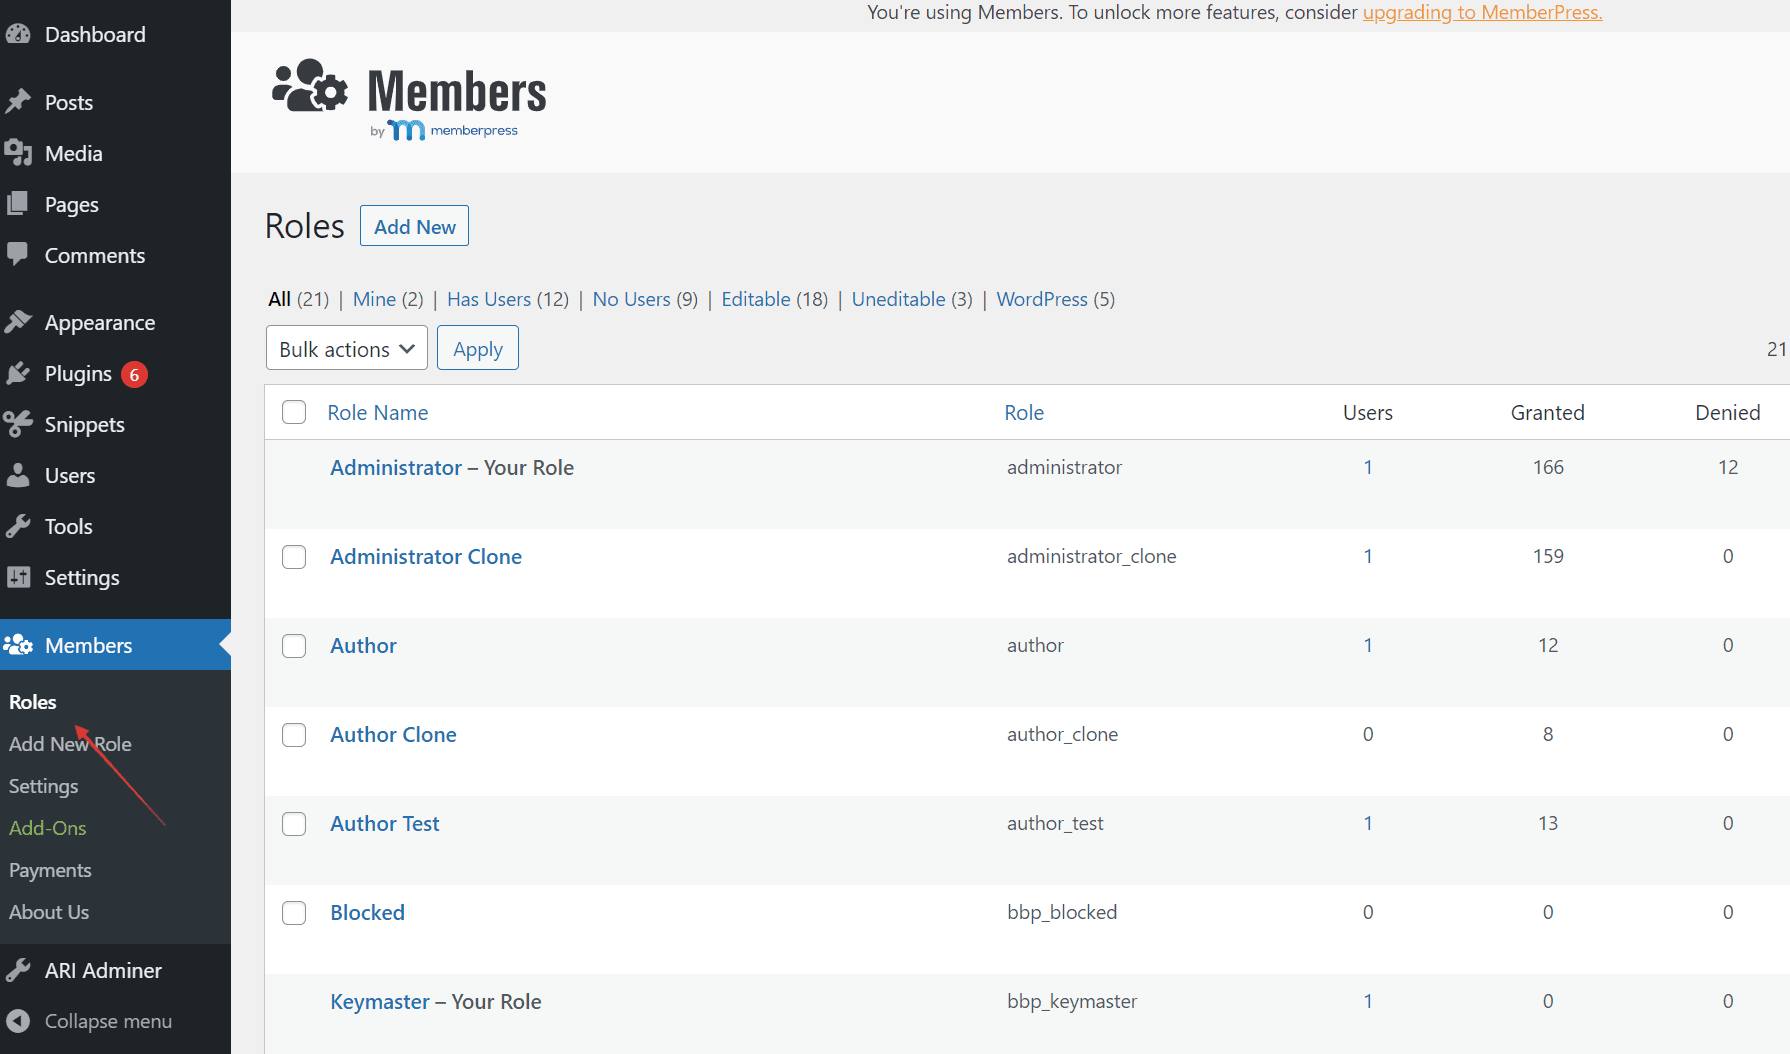Screen dimensions: 1790x1054
Task: Open the upgrading to MemberPress link
Action: tap(1481, 12)
